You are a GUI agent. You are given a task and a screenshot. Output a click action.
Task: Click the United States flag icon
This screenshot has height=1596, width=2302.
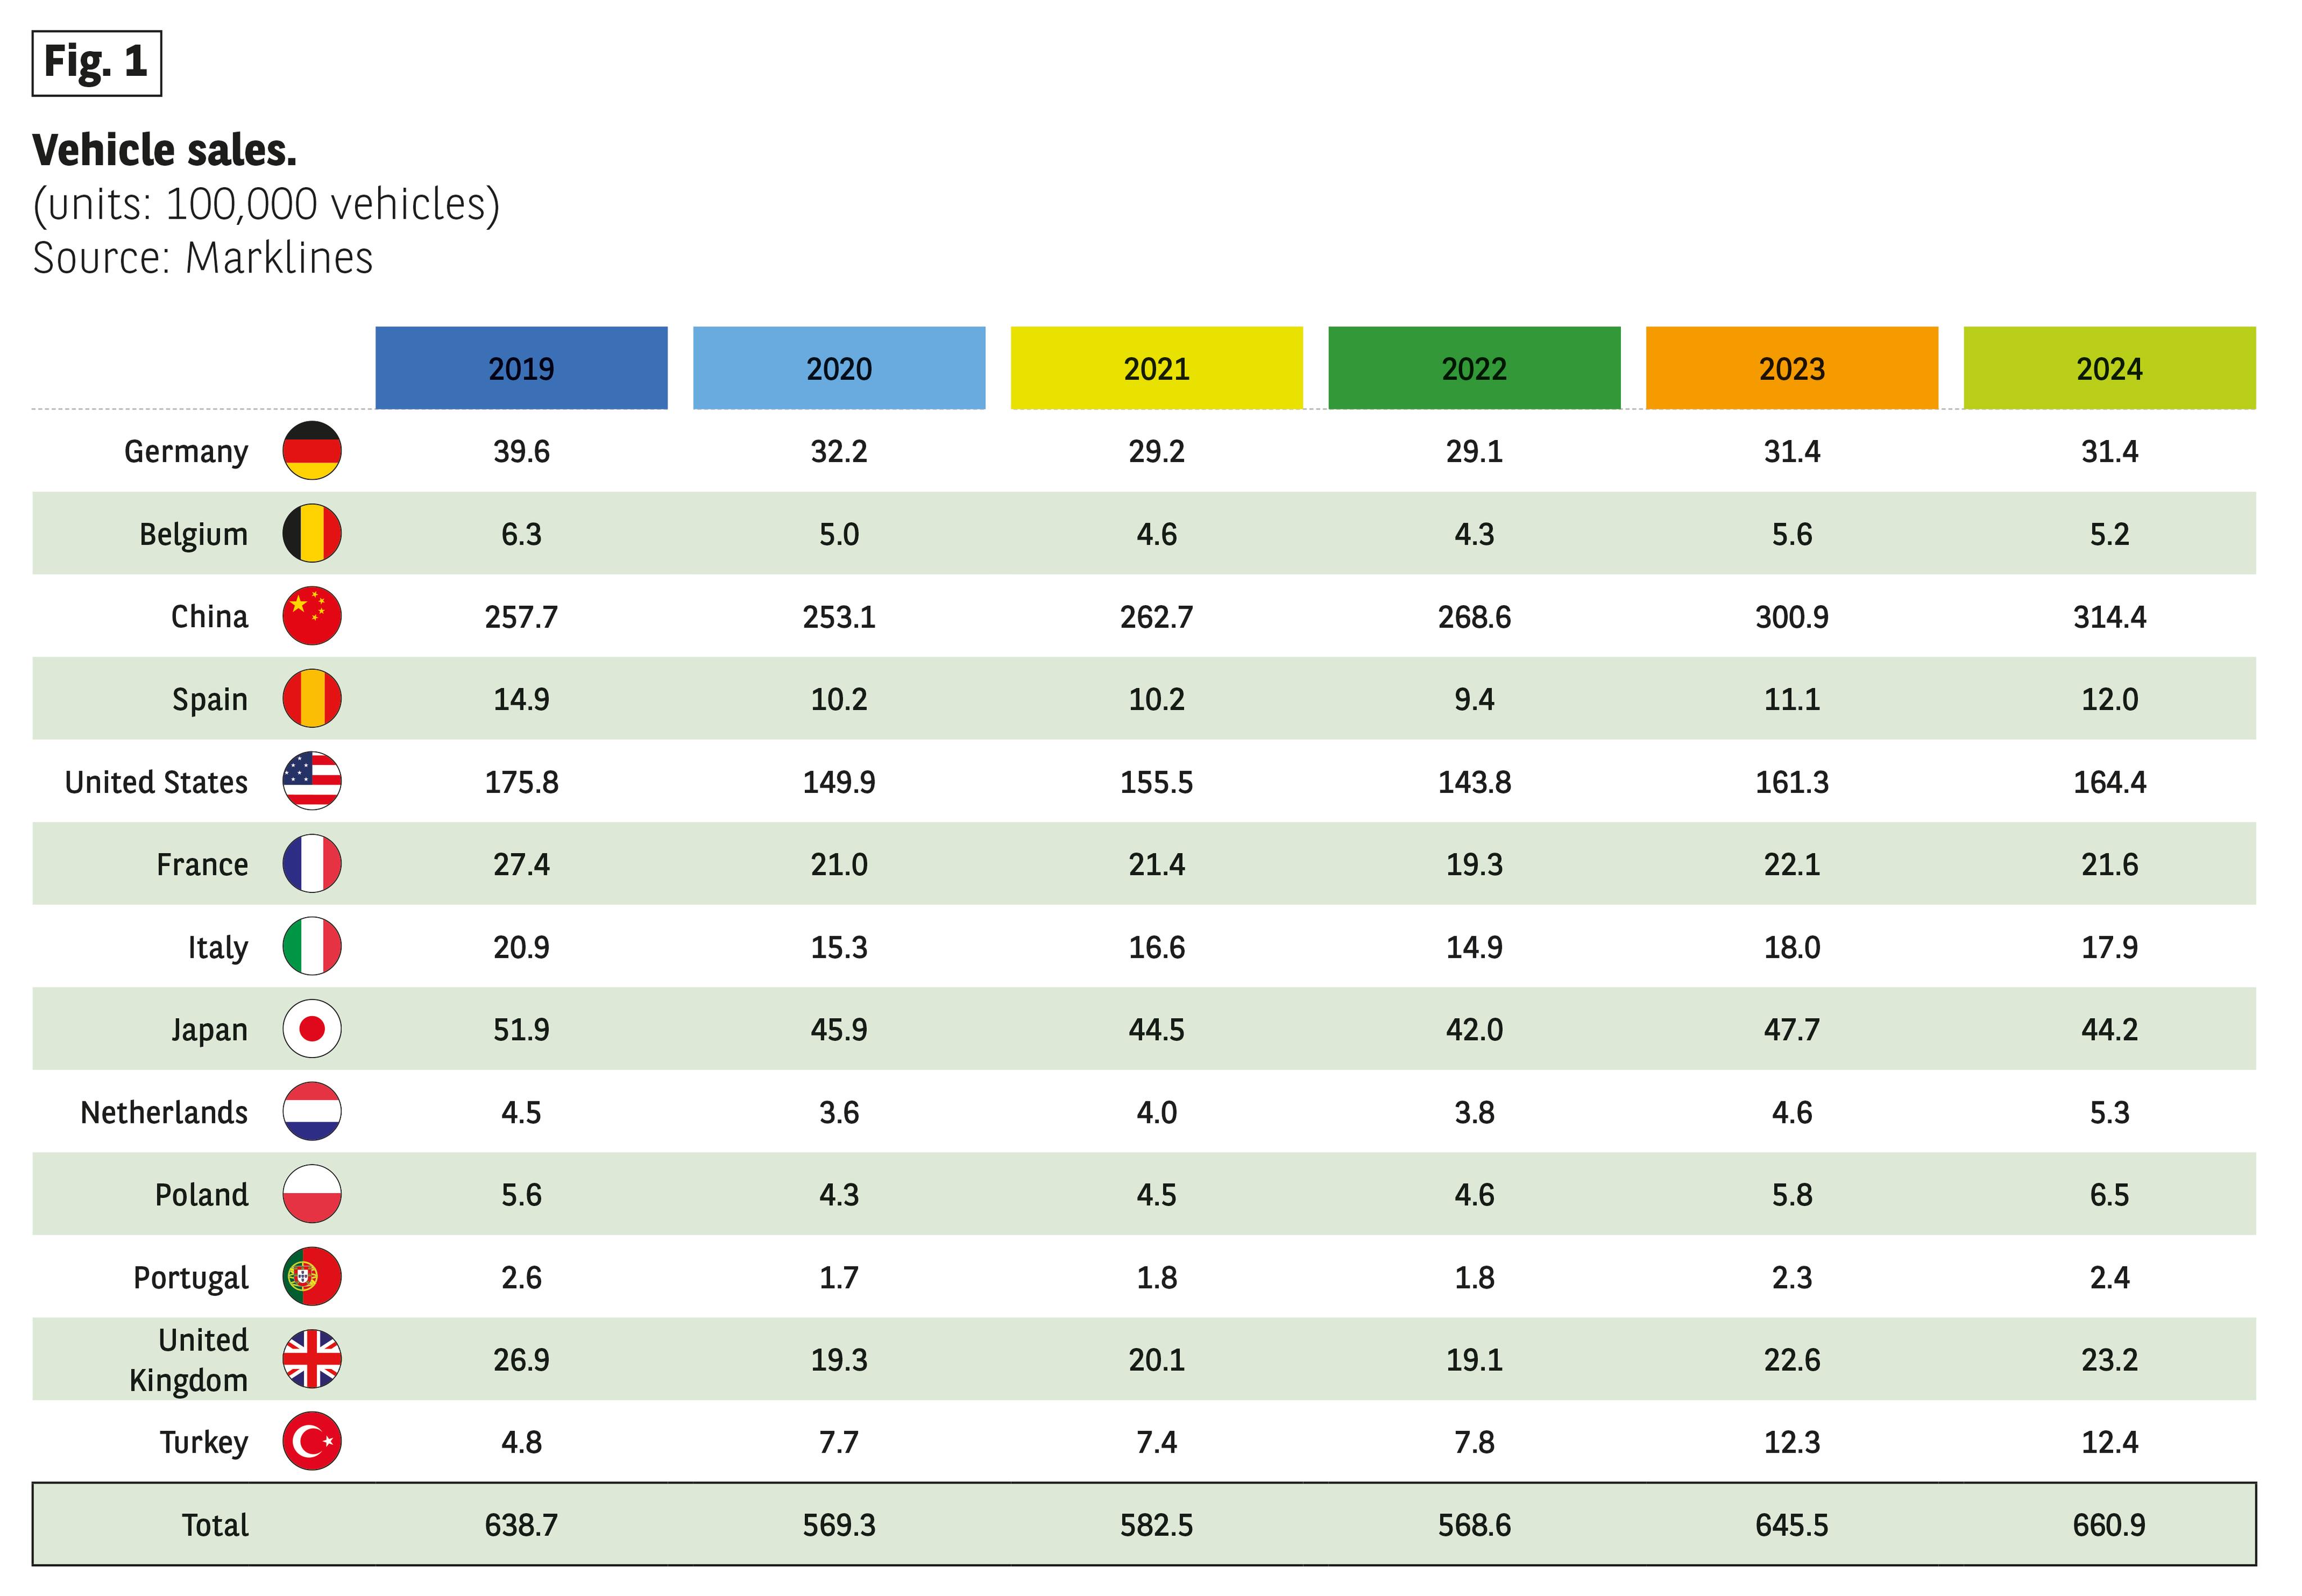coord(312,781)
